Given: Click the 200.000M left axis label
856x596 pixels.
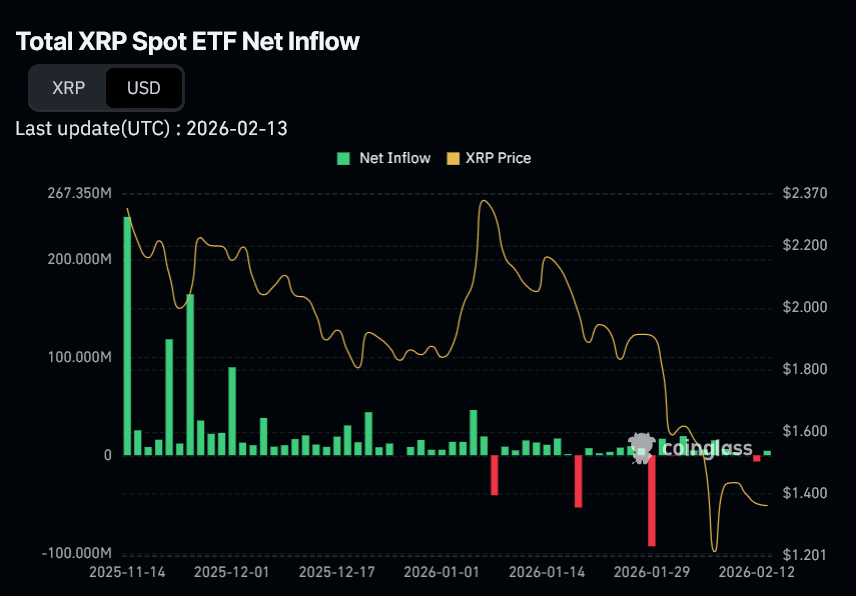Looking at the screenshot, I should tap(79, 259).
